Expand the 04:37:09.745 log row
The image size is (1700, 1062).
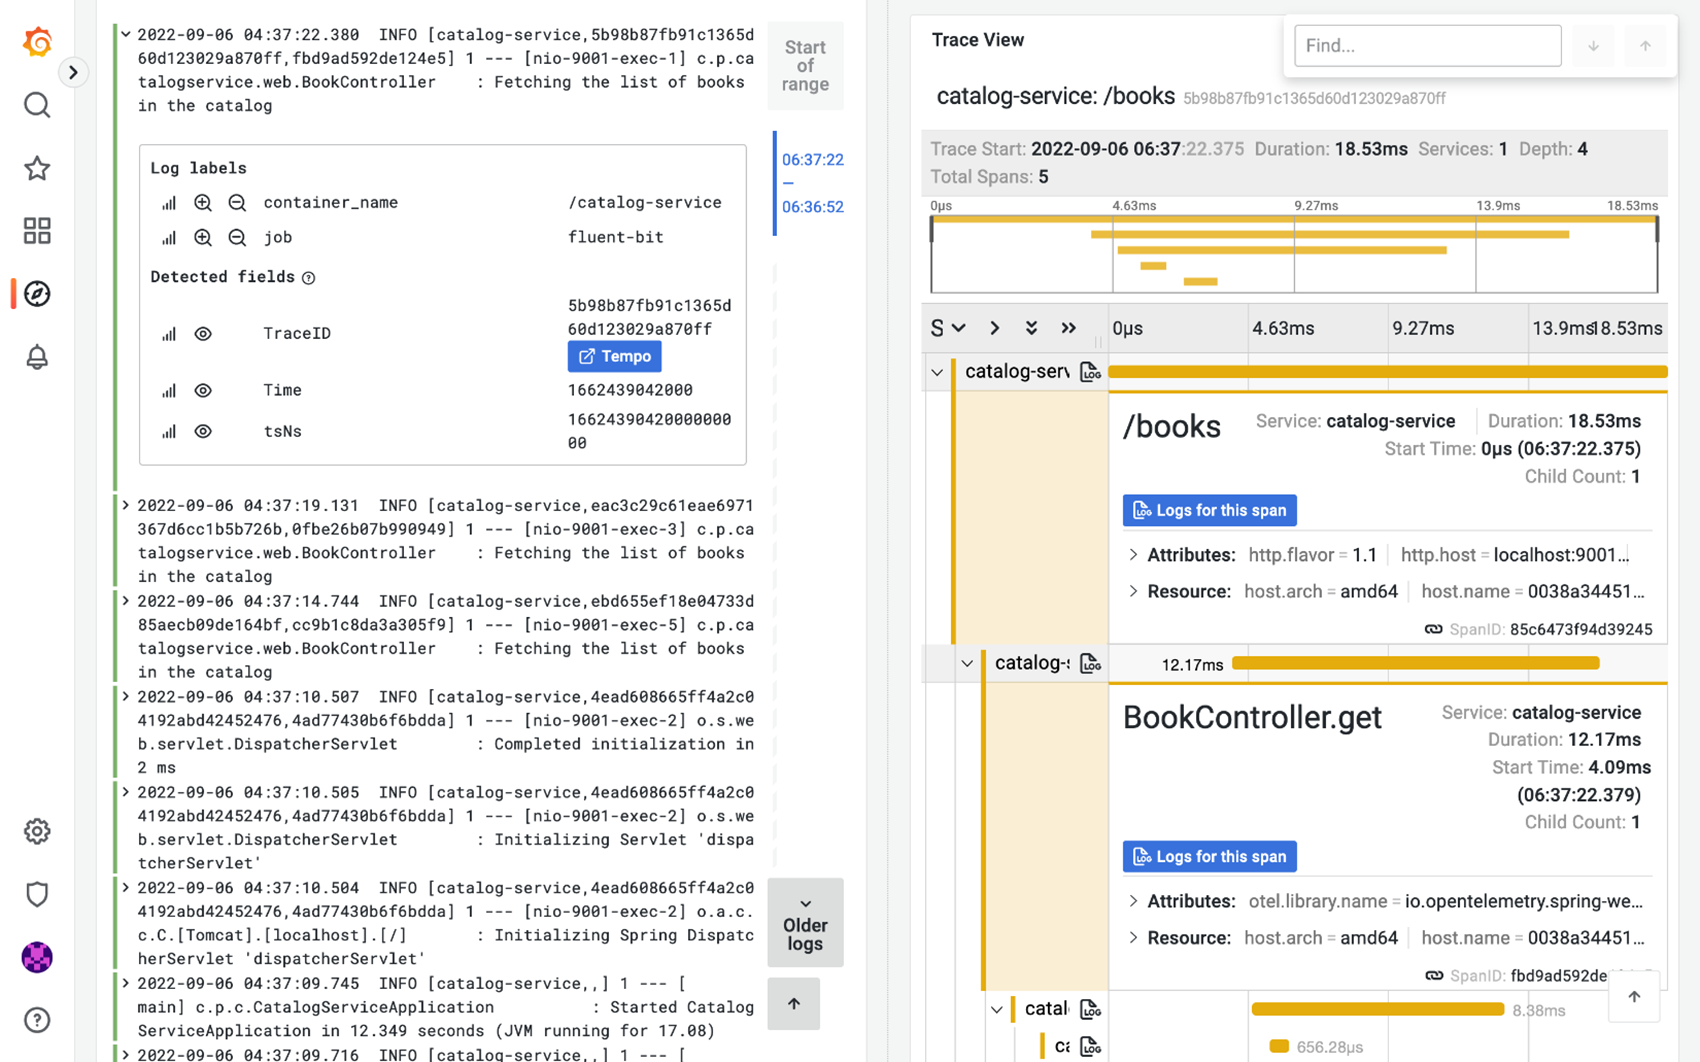coord(126,984)
